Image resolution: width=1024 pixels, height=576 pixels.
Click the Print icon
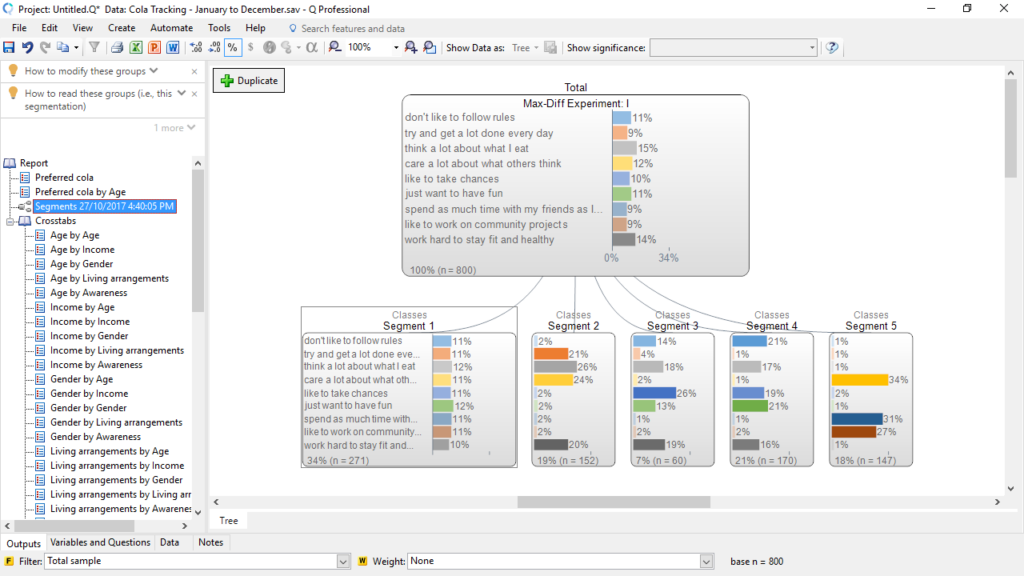(117, 48)
